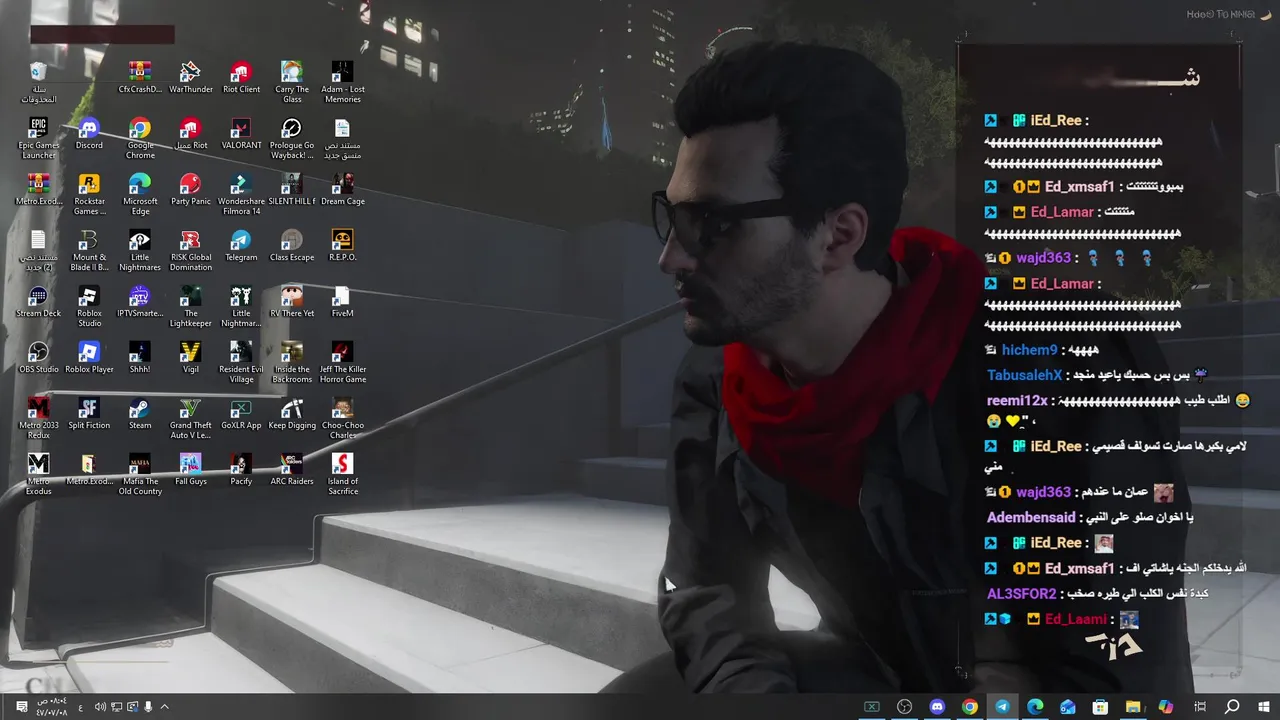Select the Google Chrome desktop shortcut
This screenshot has height=720, width=1280.
[x=140, y=138]
